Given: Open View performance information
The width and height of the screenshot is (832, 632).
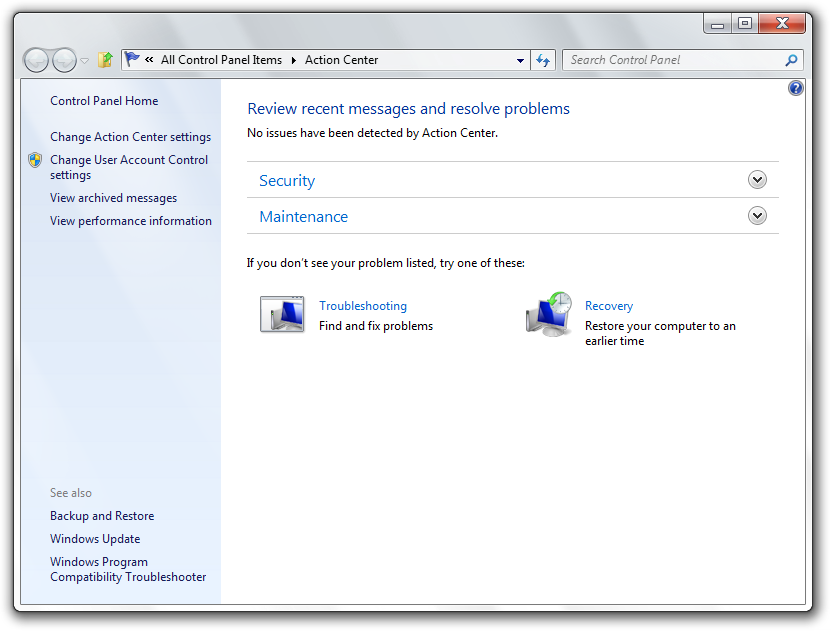Looking at the screenshot, I should click(131, 221).
